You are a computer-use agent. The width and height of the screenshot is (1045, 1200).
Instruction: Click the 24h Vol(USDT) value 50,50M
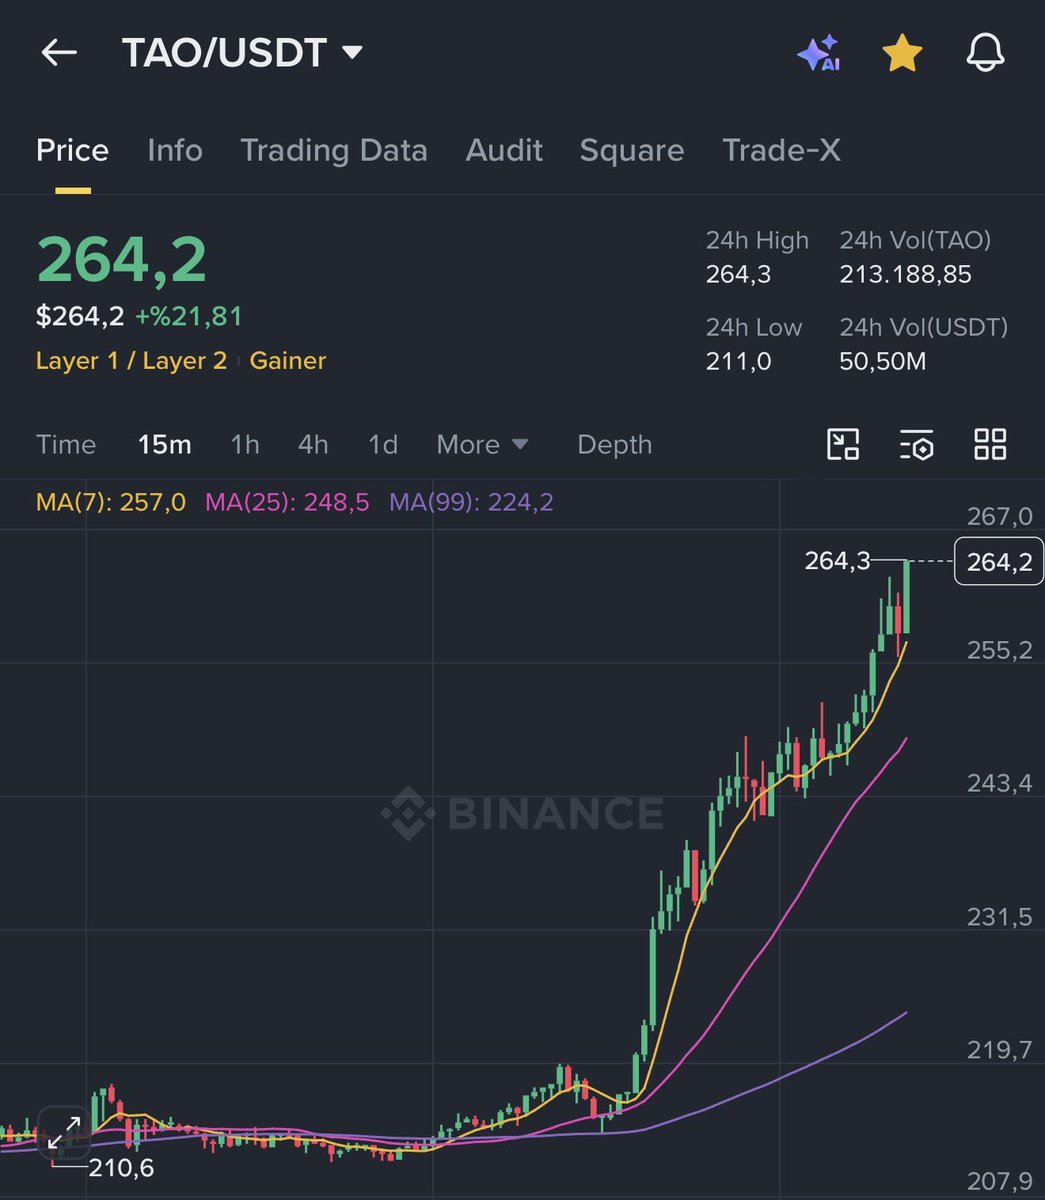[x=882, y=361]
